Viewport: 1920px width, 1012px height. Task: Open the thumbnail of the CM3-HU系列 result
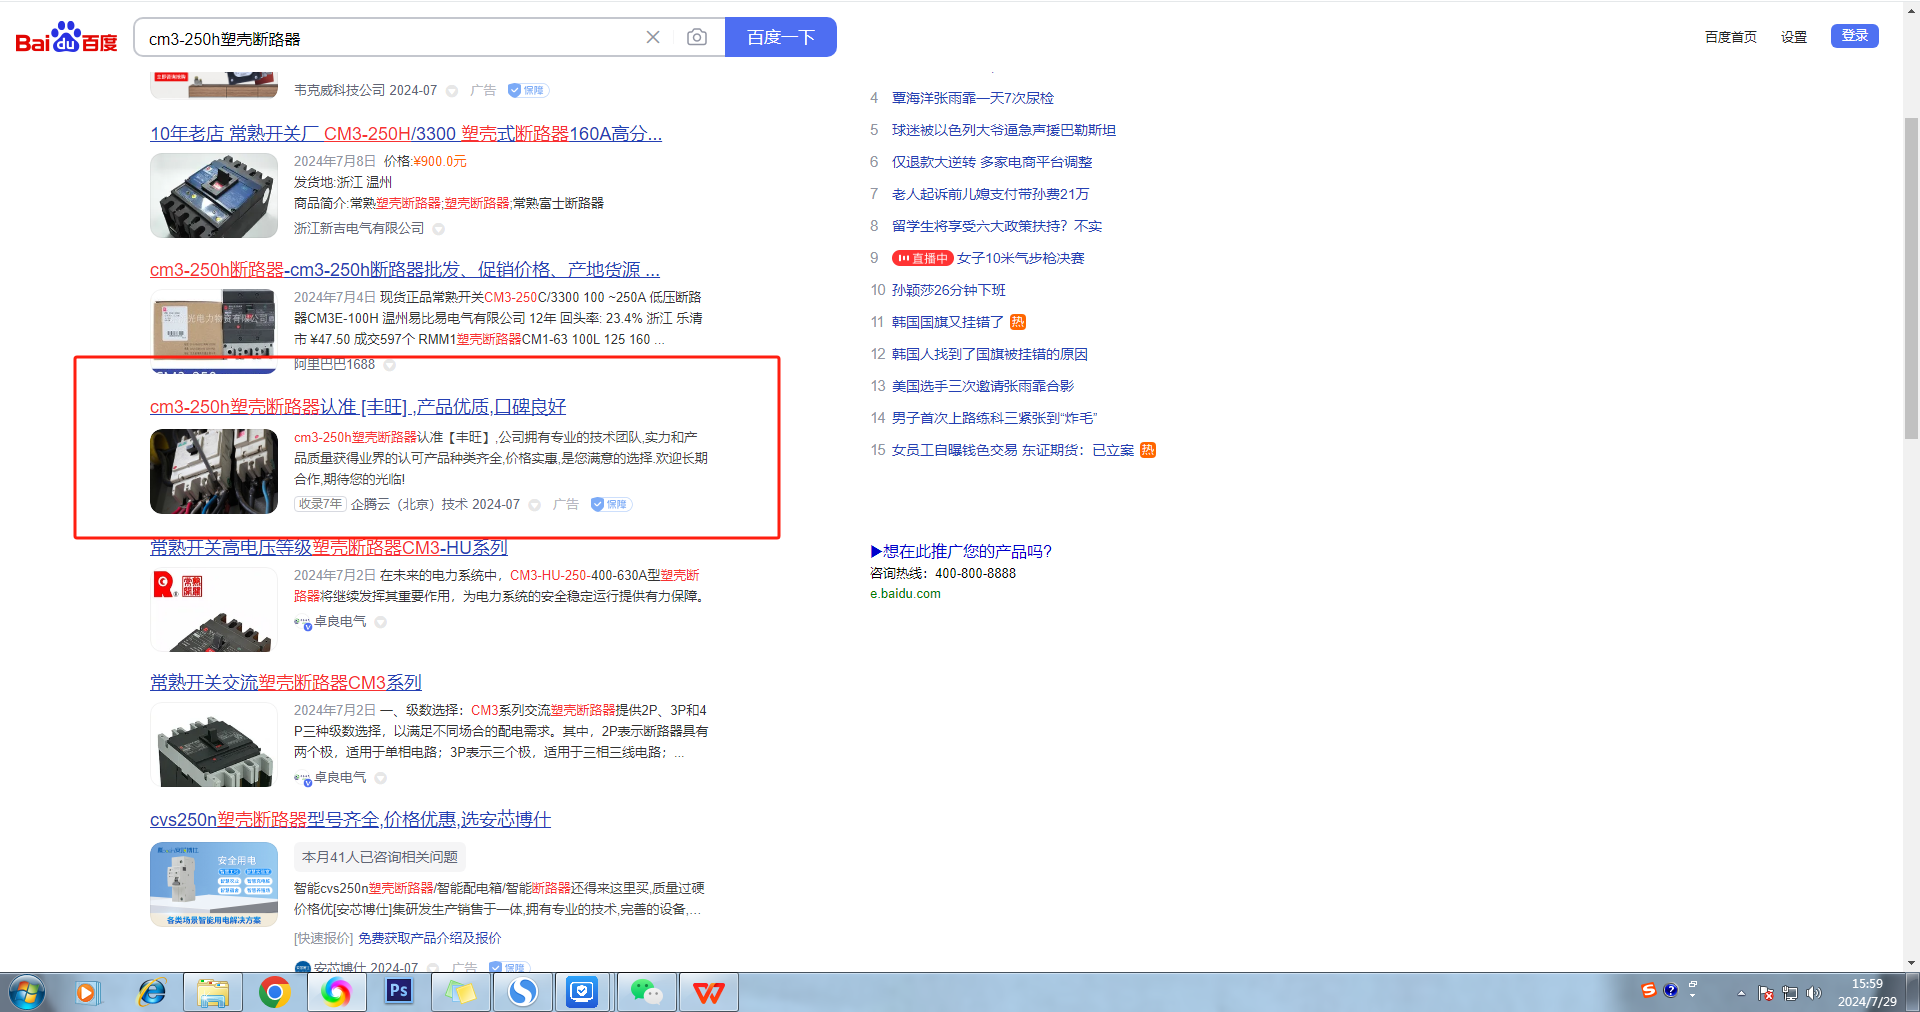click(x=214, y=610)
